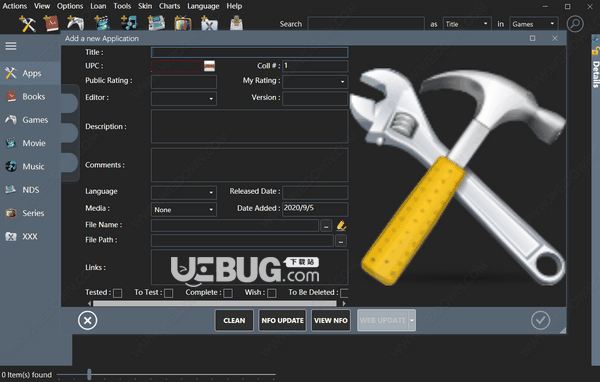Open the XXX category in sidebar
The width and height of the screenshot is (600, 382).
(x=30, y=237)
